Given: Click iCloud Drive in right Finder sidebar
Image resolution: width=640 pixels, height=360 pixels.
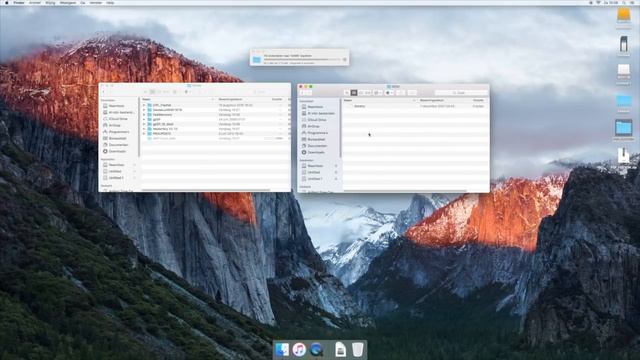Looking at the screenshot, I should [x=316, y=120].
